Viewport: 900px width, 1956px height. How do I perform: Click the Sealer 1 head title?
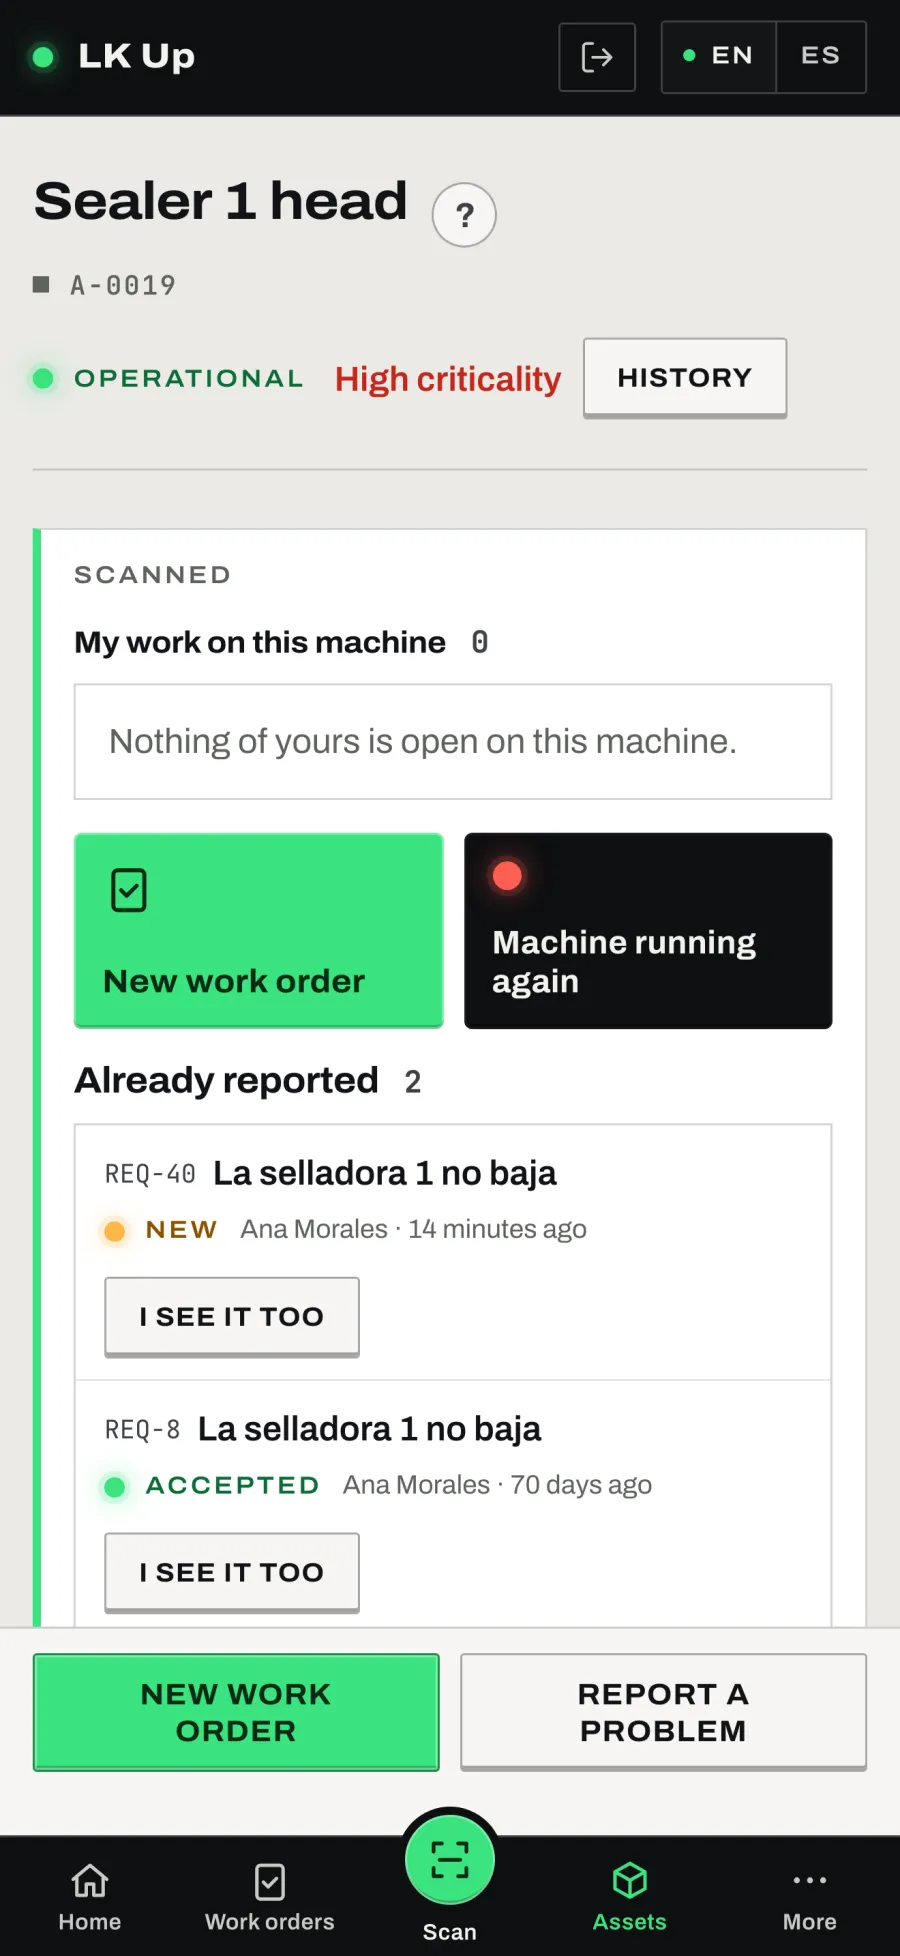221,201
